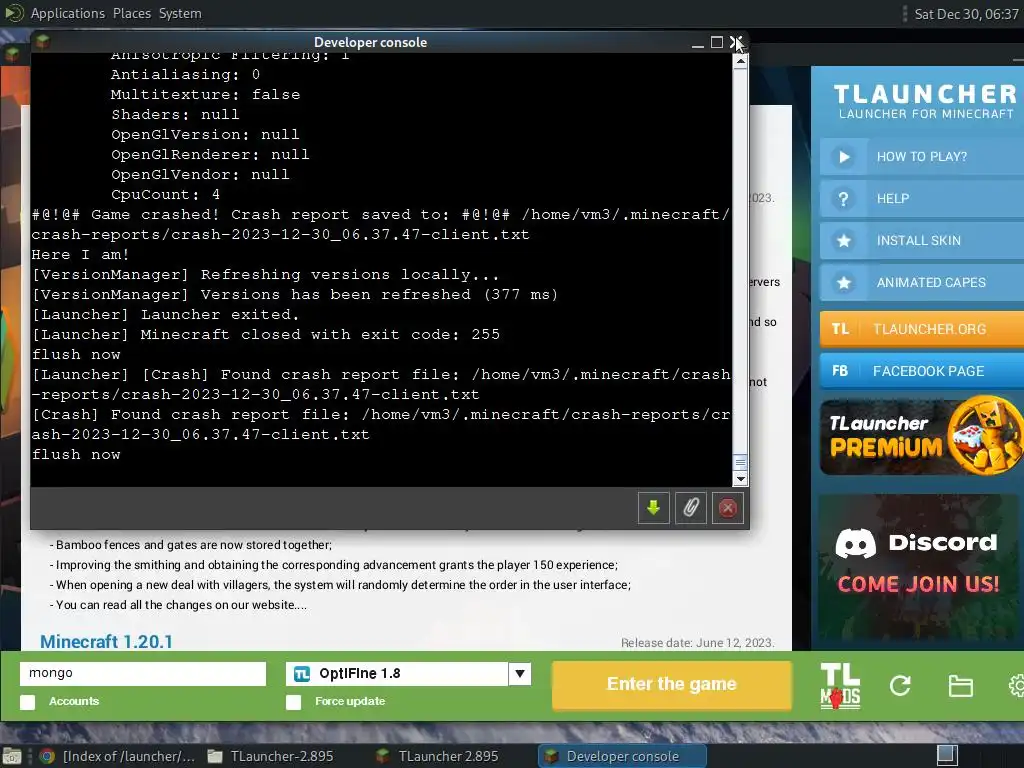Viewport: 1024px width, 768px height.
Task: Click the refresh arrow icon in launcher bar
Action: (x=900, y=686)
